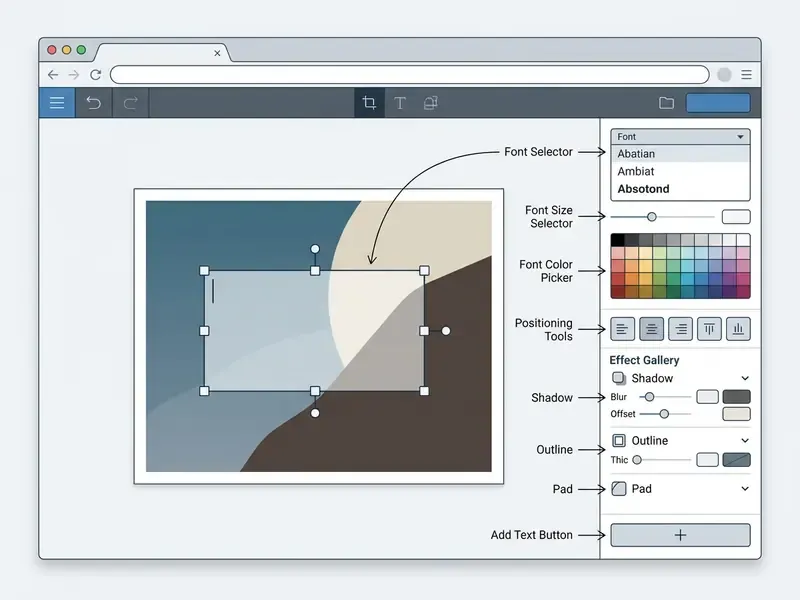Click the top-left resize handle of the text box
The image size is (800, 600).
click(204, 270)
